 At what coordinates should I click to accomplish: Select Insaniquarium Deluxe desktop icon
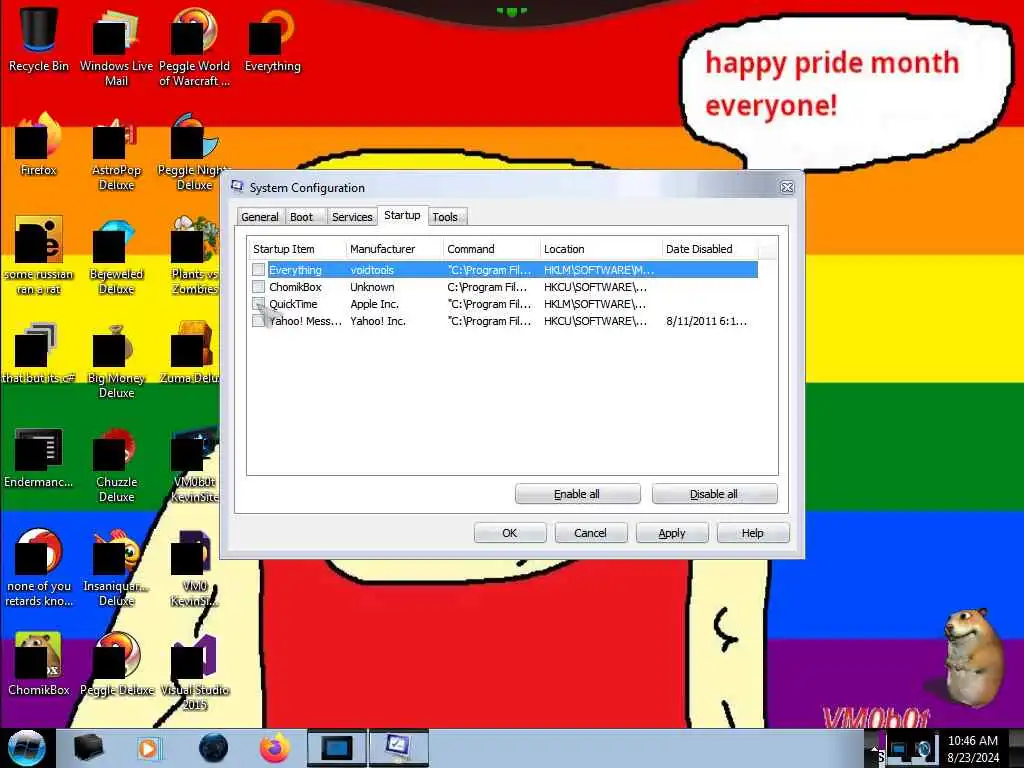pyautogui.click(x=116, y=568)
